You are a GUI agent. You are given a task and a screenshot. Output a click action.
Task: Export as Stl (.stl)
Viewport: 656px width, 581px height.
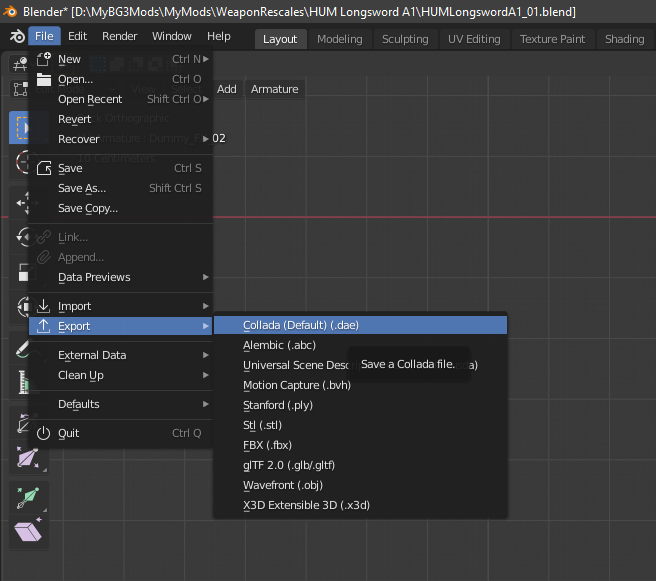click(x=360, y=425)
